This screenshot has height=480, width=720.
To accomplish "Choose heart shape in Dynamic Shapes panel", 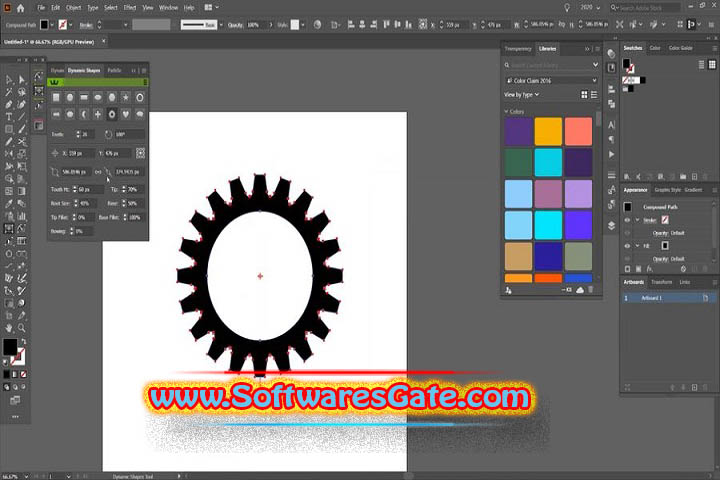I will [126, 114].
